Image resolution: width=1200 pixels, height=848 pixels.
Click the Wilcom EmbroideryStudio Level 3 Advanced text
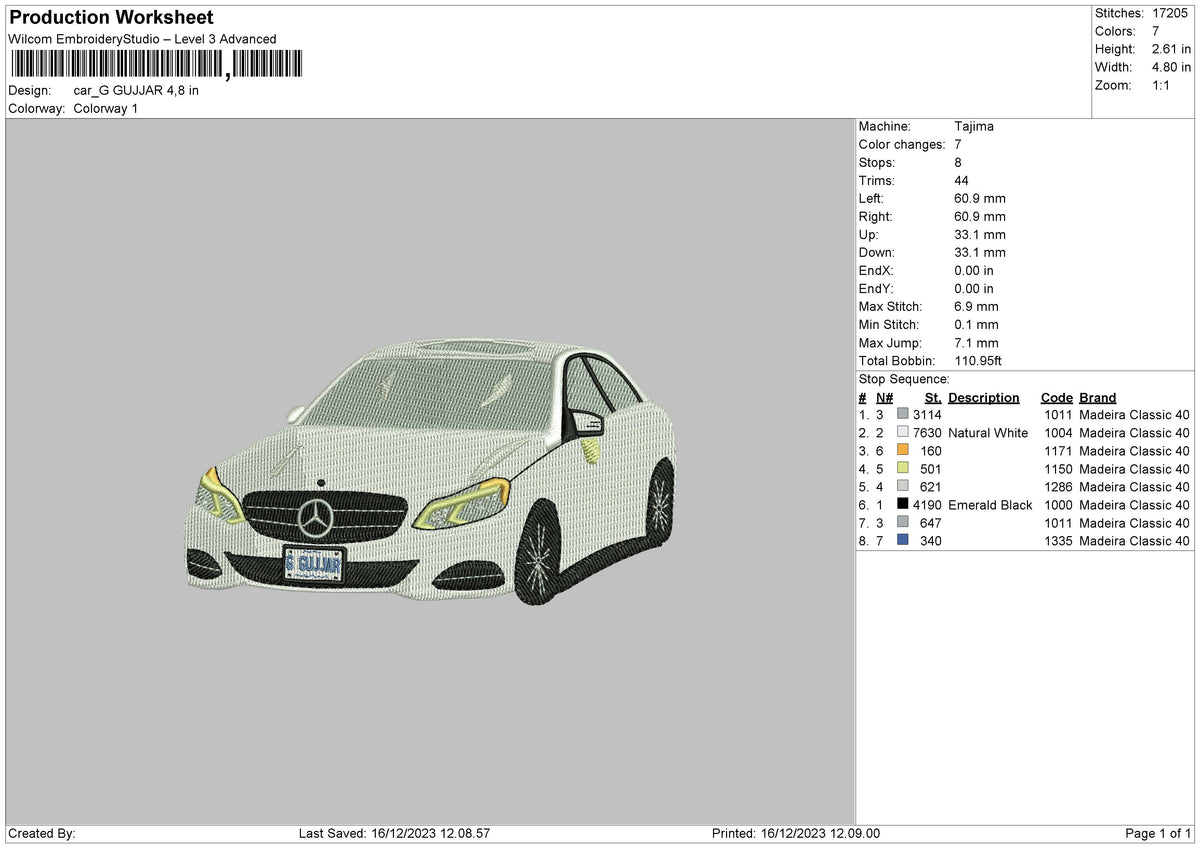[142, 39]
